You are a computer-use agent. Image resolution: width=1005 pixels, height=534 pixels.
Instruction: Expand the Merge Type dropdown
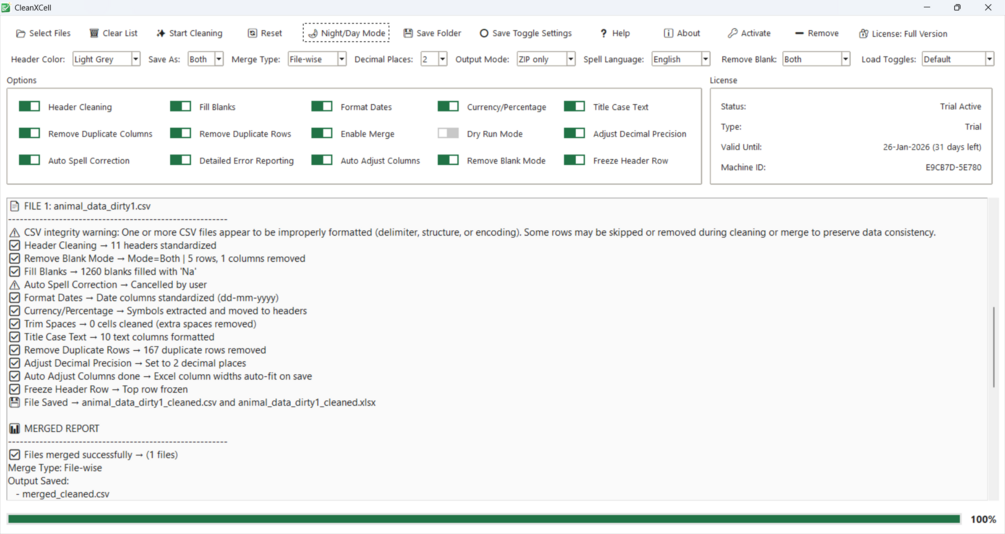(x=317, y=59)
